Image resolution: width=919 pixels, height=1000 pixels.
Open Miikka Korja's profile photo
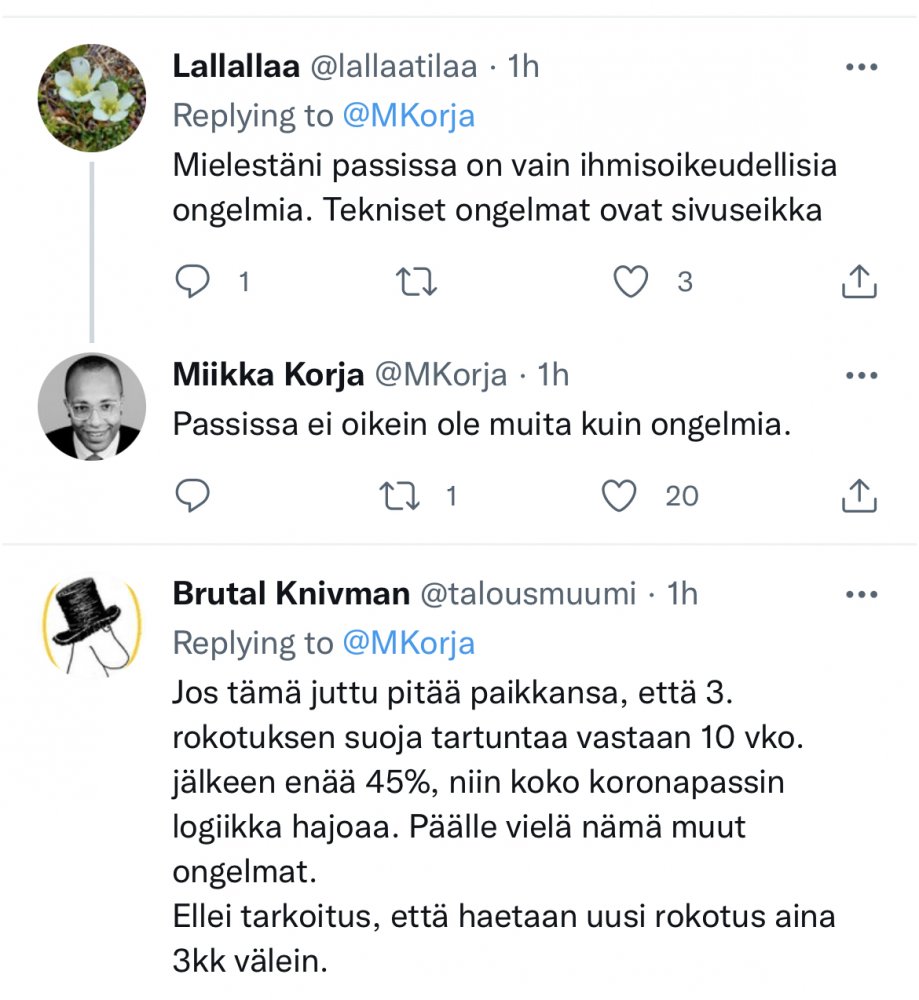click(x=92, y=407)
